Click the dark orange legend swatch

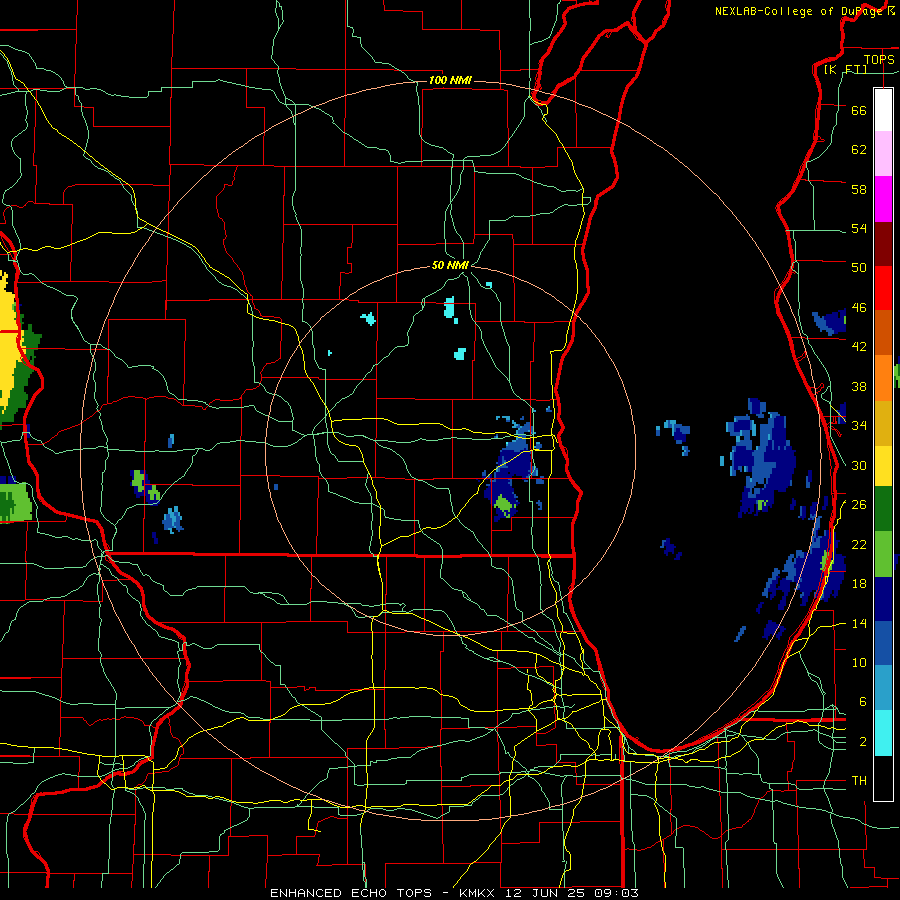click(x=883, y=332)
